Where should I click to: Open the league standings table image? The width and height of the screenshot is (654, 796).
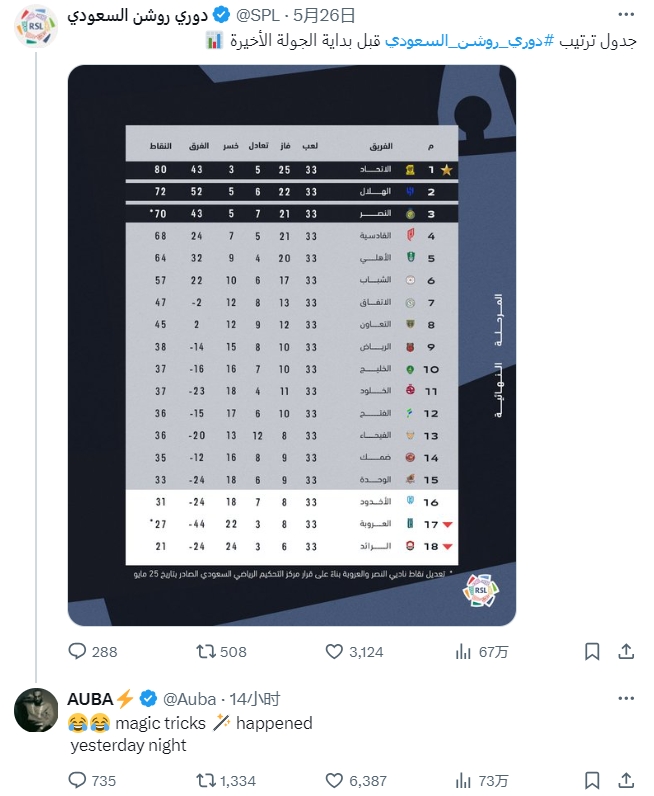pyautogui.click(x=291, y=345)
